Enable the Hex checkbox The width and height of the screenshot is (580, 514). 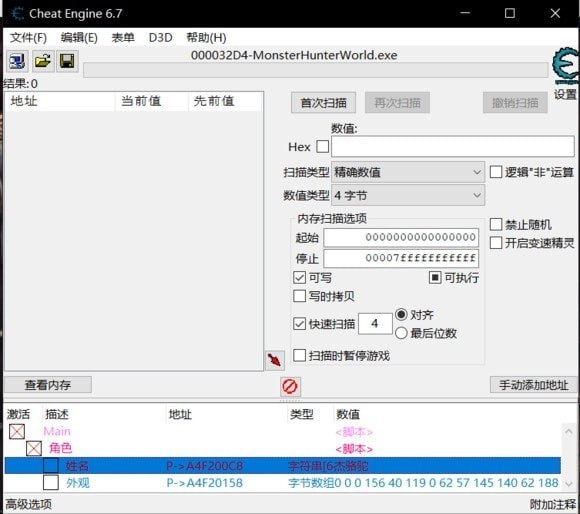pyautogui.click(x=323, y=147)
